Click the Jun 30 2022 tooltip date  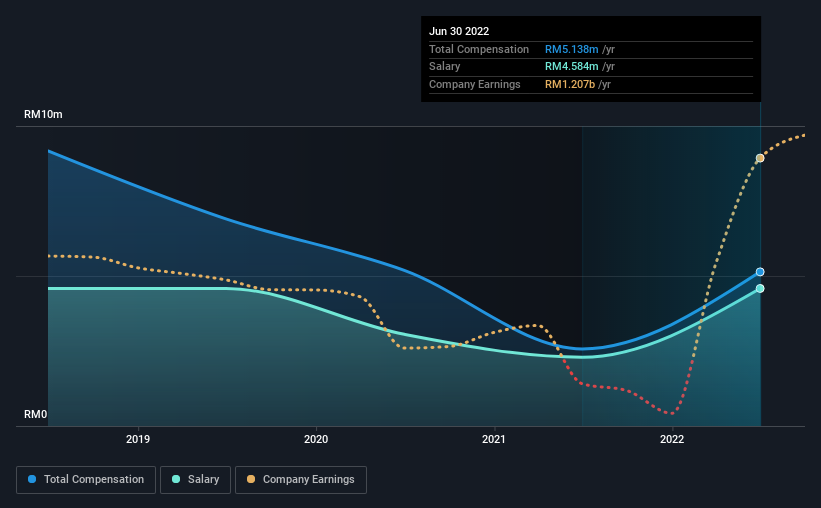tap(459, 31)
